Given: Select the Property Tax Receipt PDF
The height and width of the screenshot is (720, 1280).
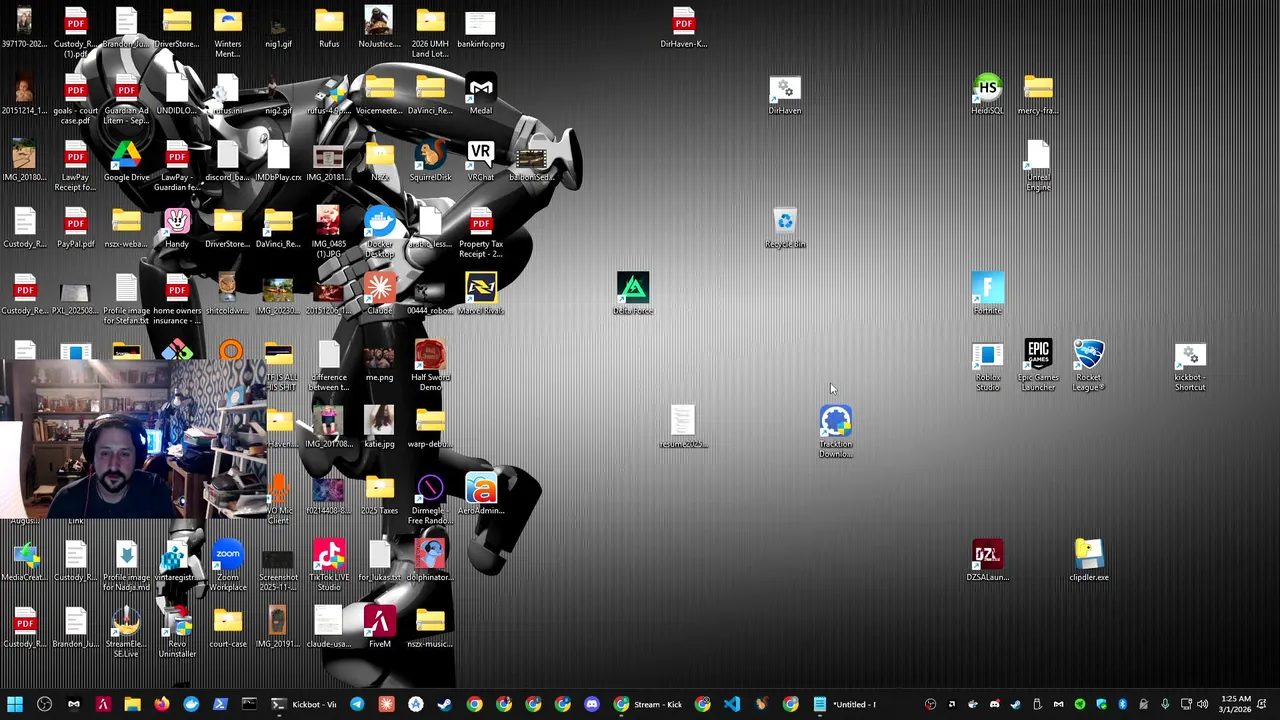Looking at the screenshot, I should coord(481,233).
